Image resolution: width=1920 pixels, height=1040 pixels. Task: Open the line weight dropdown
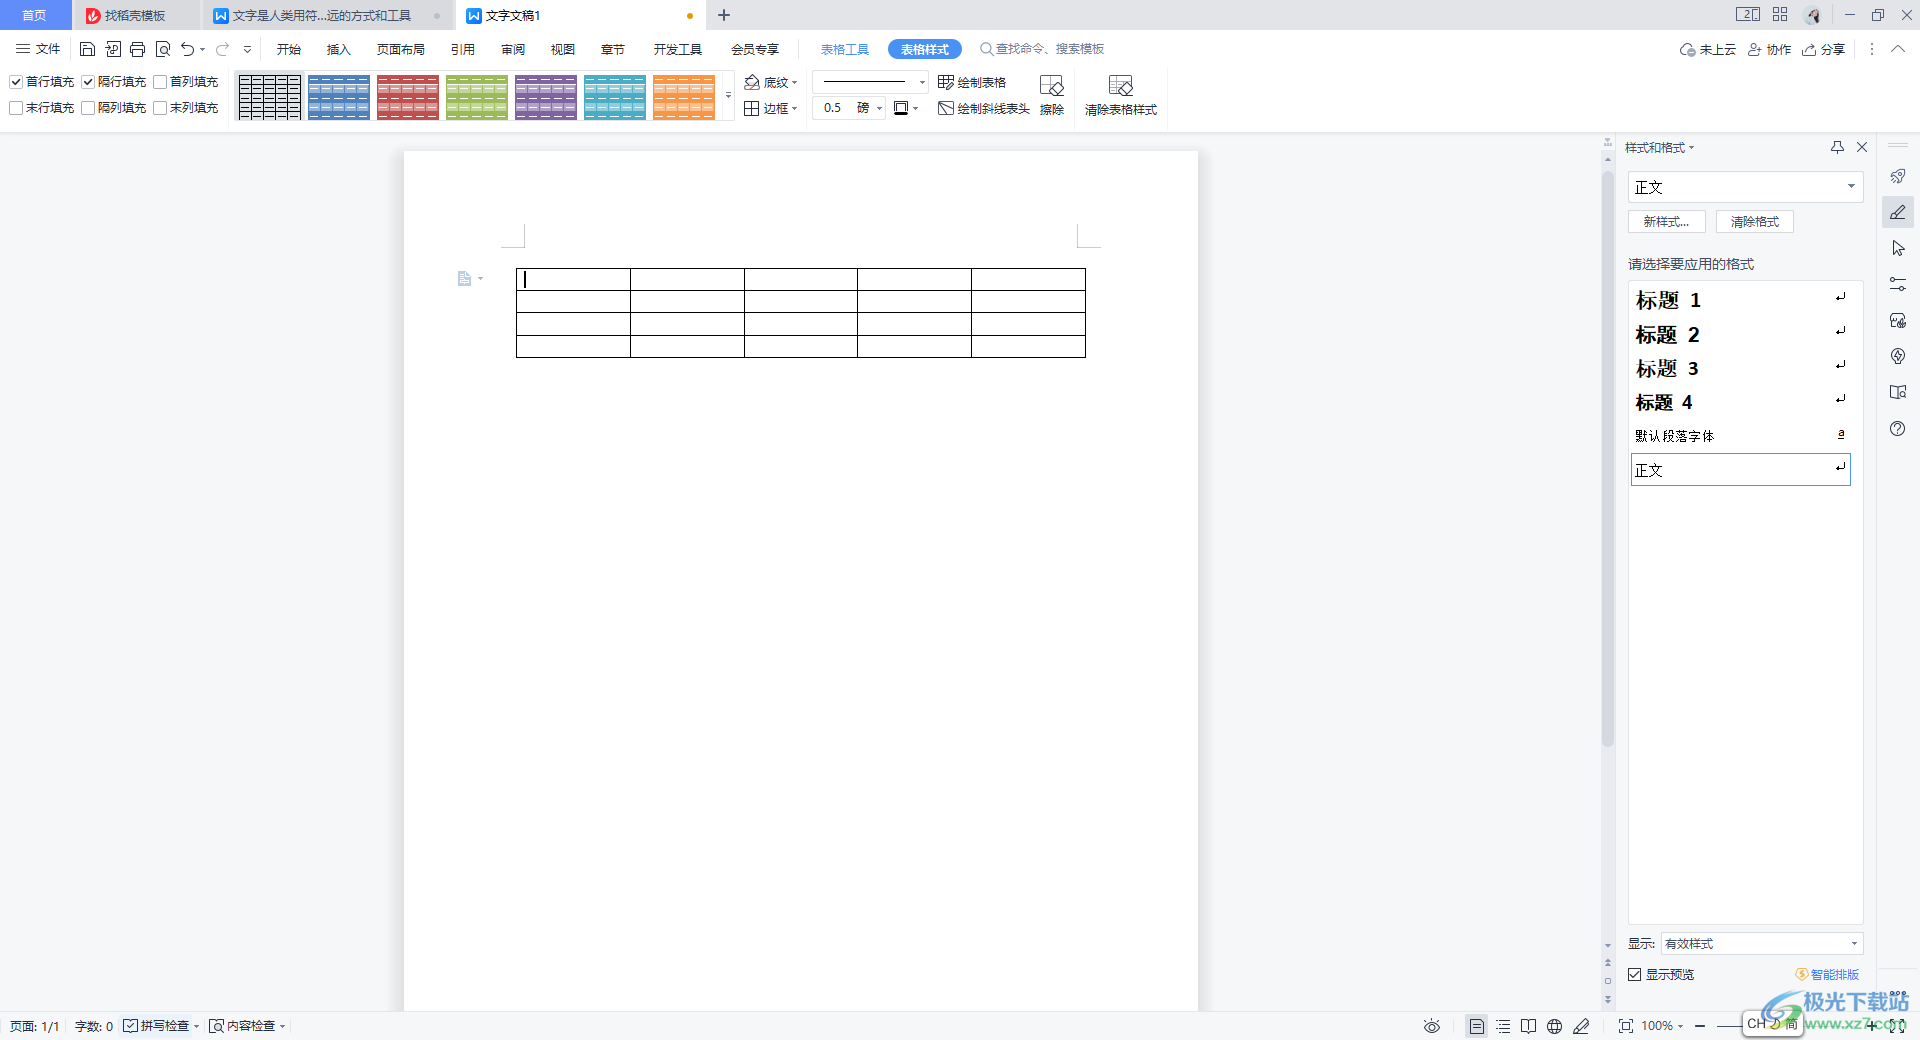pyautogui.click(x=880, y=108)
